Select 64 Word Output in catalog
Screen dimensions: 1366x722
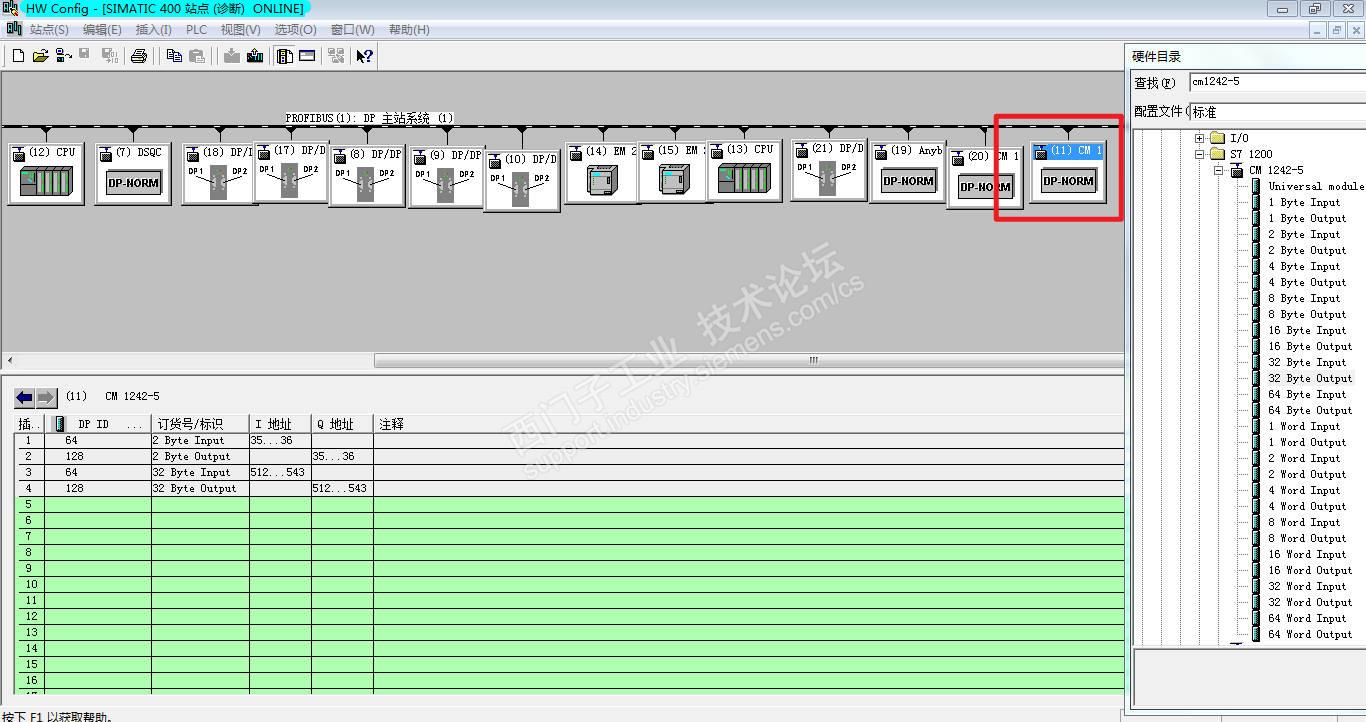pos(1310,634)
